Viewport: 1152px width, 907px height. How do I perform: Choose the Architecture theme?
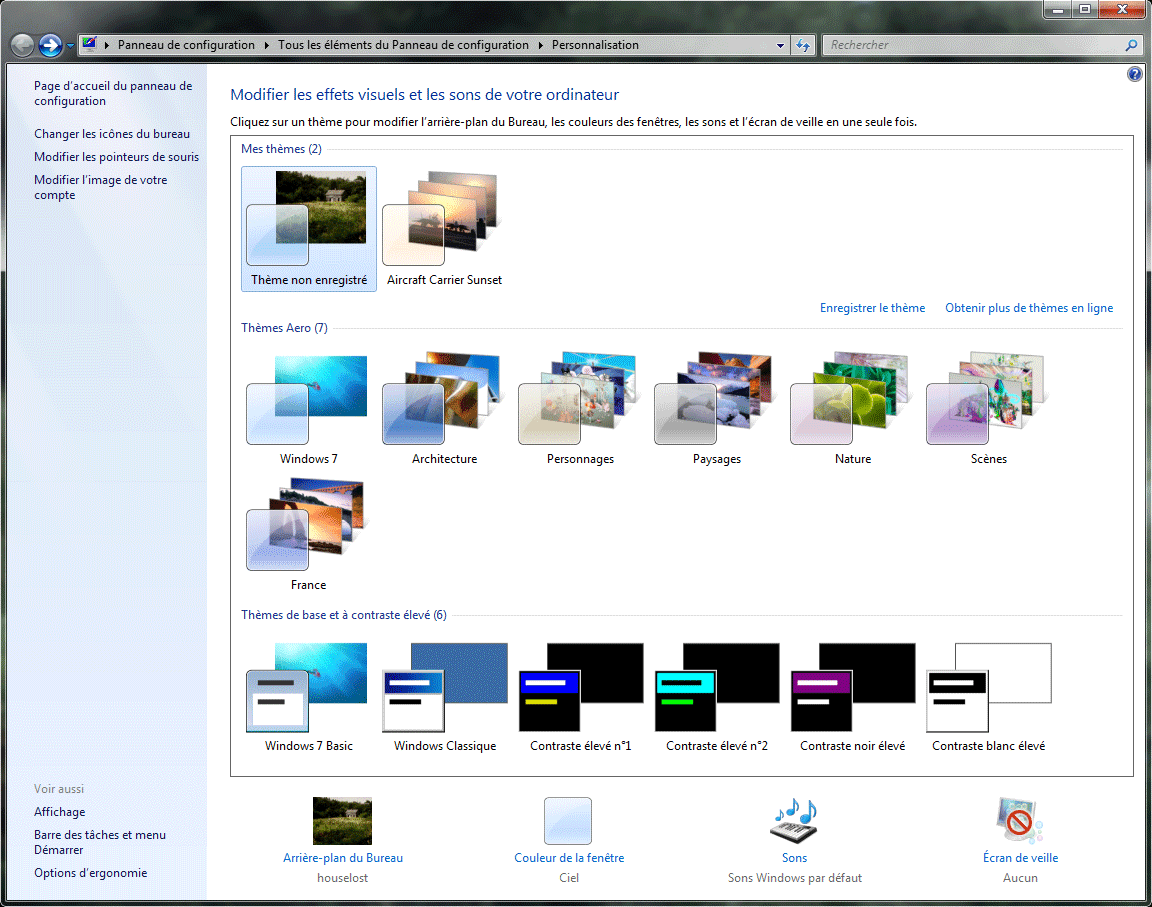(444, 409)
